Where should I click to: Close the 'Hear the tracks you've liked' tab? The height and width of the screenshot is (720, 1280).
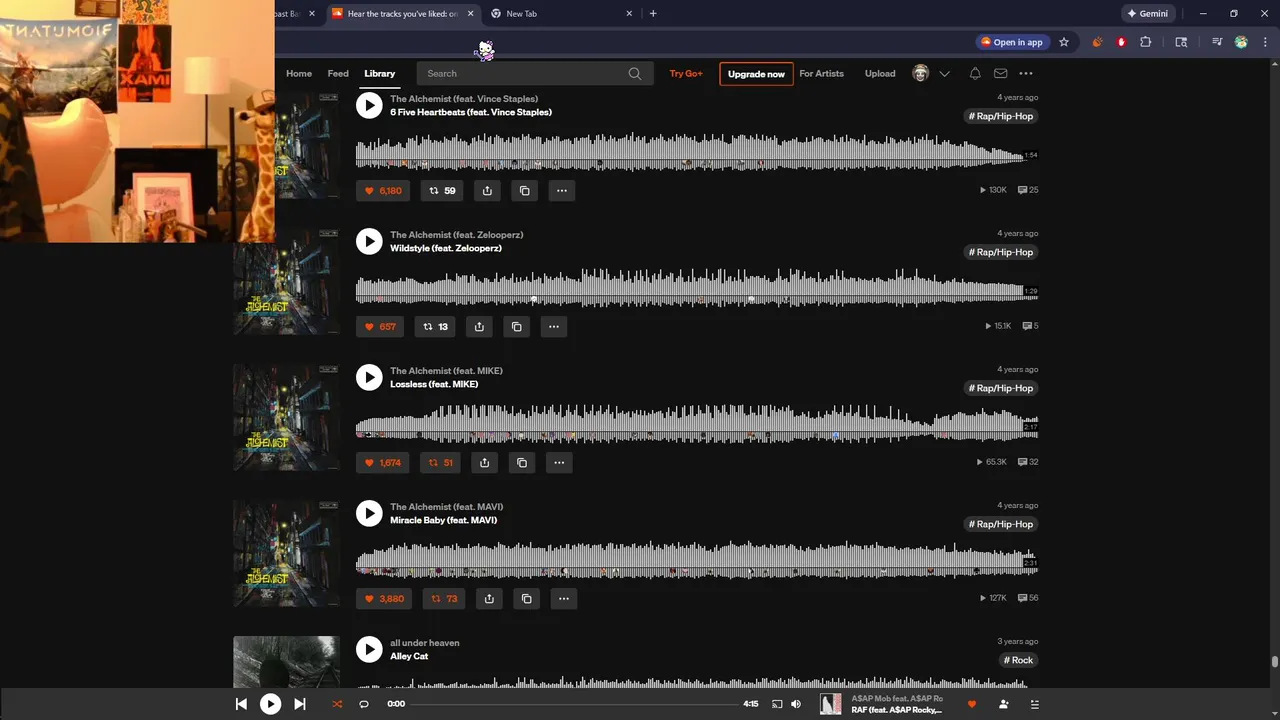coord(470,14)
